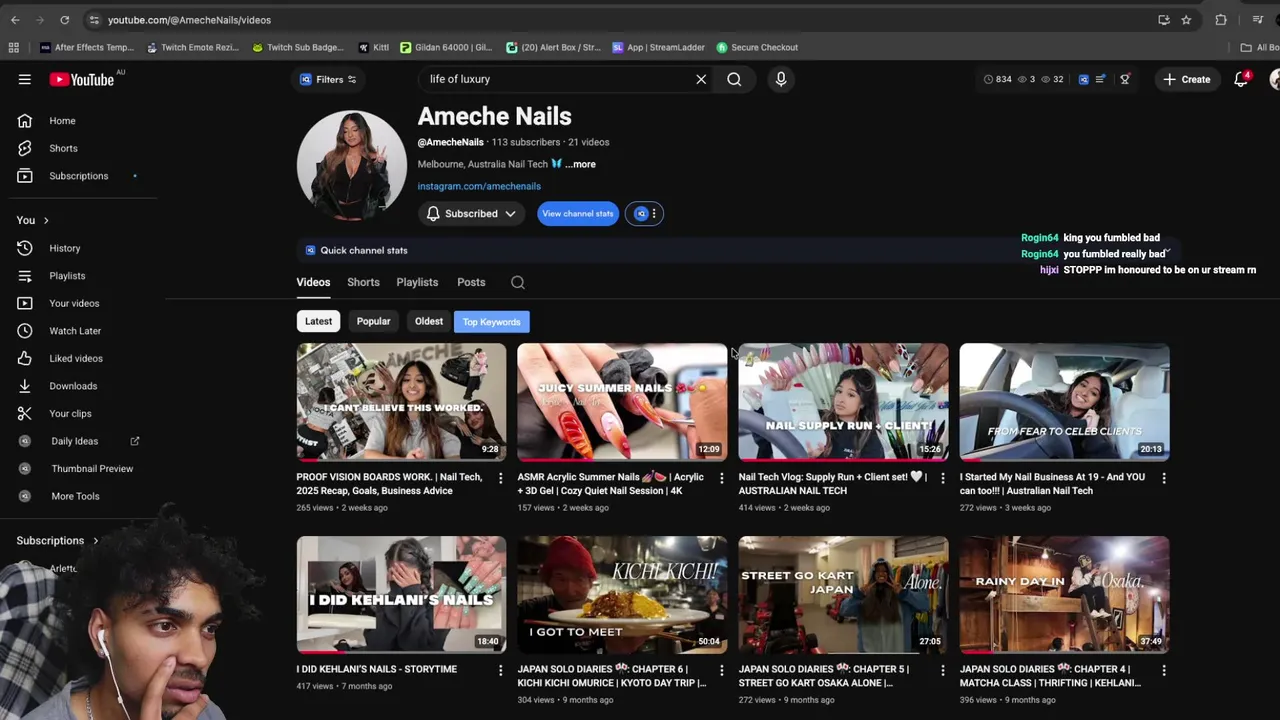
Task: Open more options for I DID KEHLANI'S NAILS
Action: pyautogui.click(x=500, y=670)
